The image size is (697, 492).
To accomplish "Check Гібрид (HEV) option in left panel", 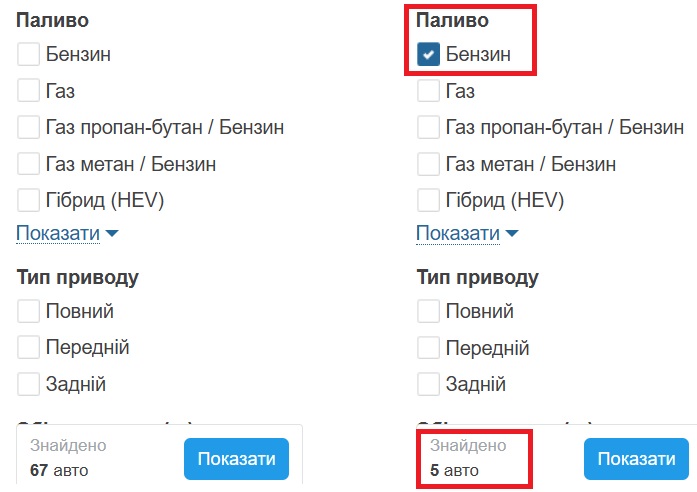I will (29, 200).
